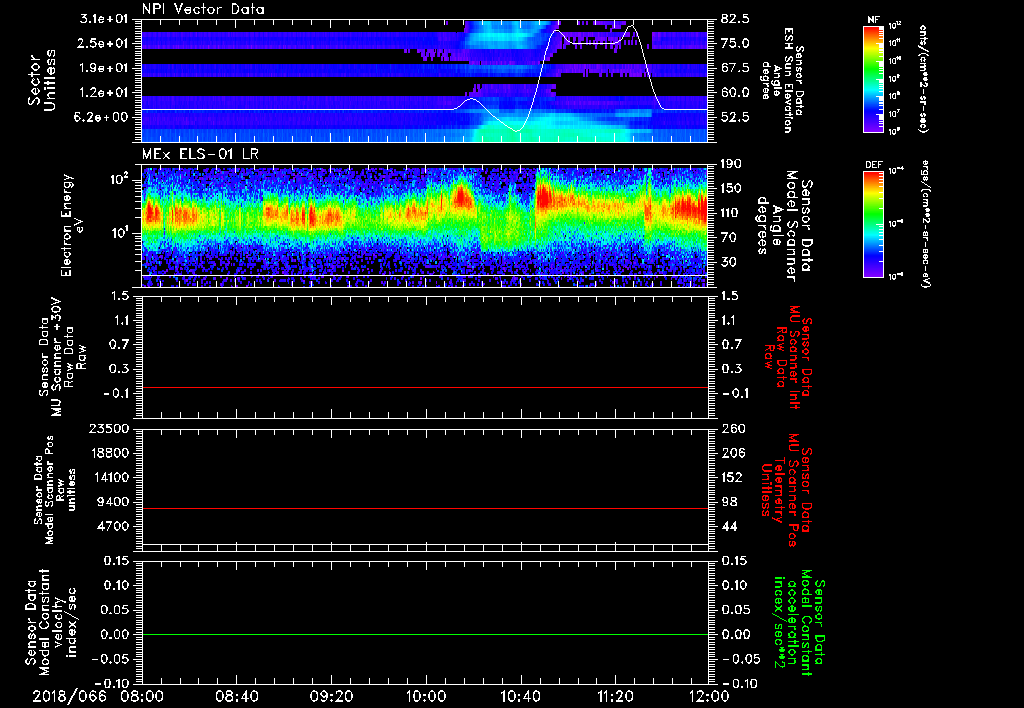Select the 10:00 time axis label
The image size is (1024, 708).
coord(425,695)
